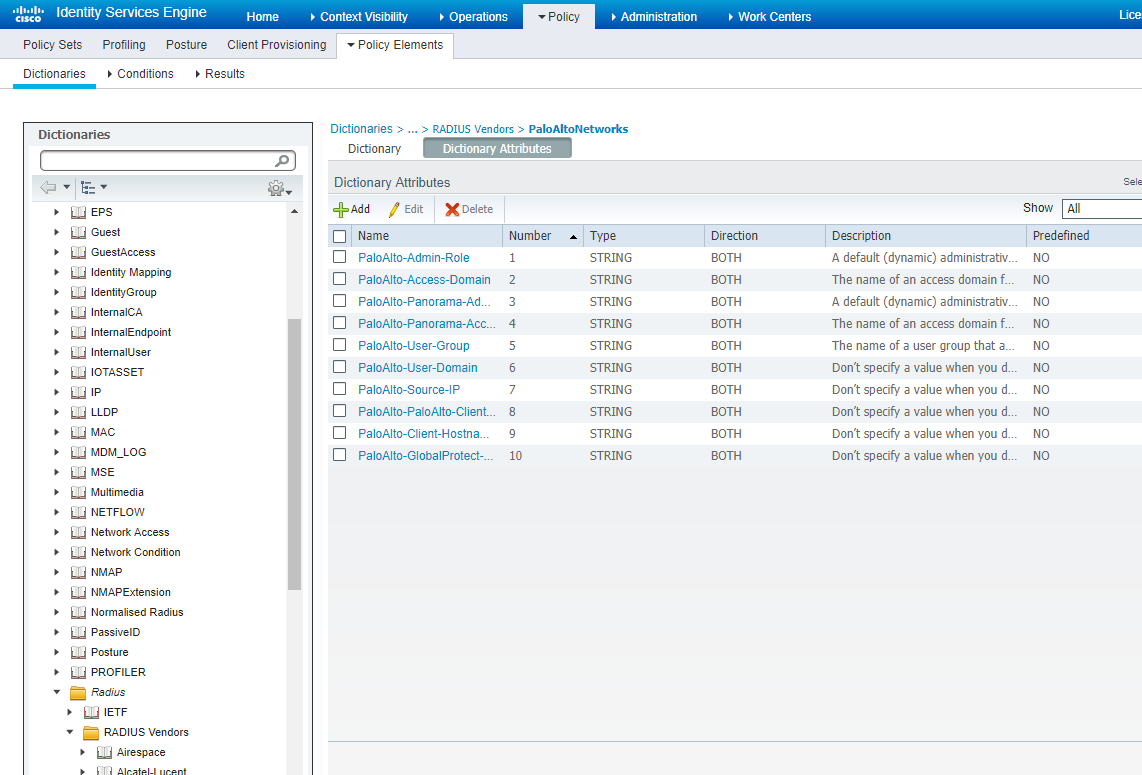Open the dropdown arrow beside back button
The width and height of the screenshot is (1142, 775).
[x=66, y=187]
